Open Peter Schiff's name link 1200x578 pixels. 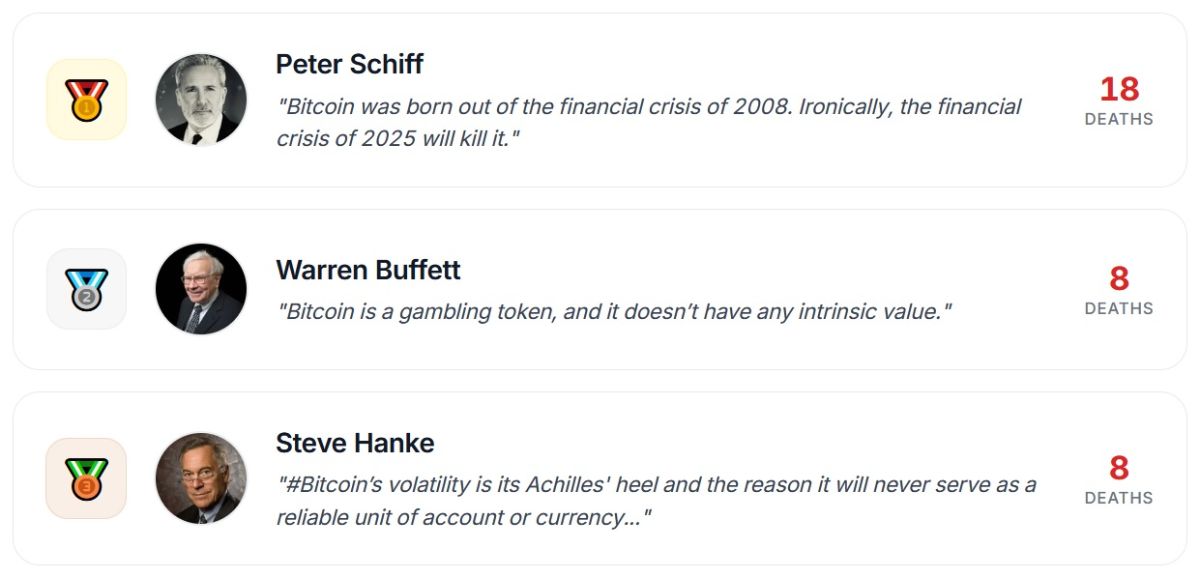[349, 64]
